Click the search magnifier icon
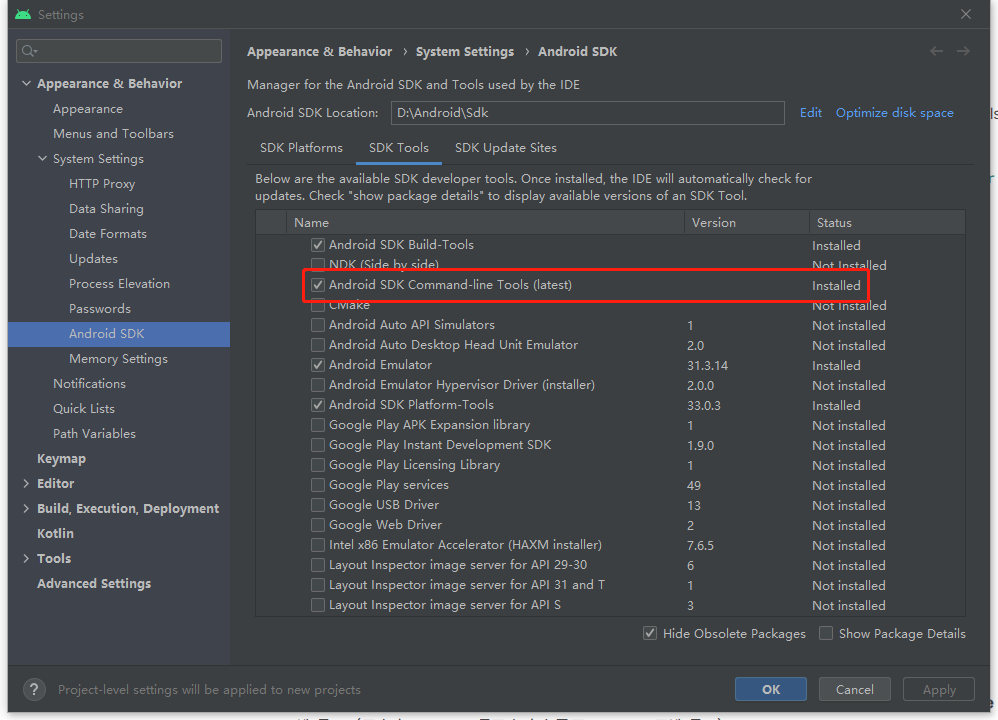Screen dimensions: 998x720 (x=29, y=51)
